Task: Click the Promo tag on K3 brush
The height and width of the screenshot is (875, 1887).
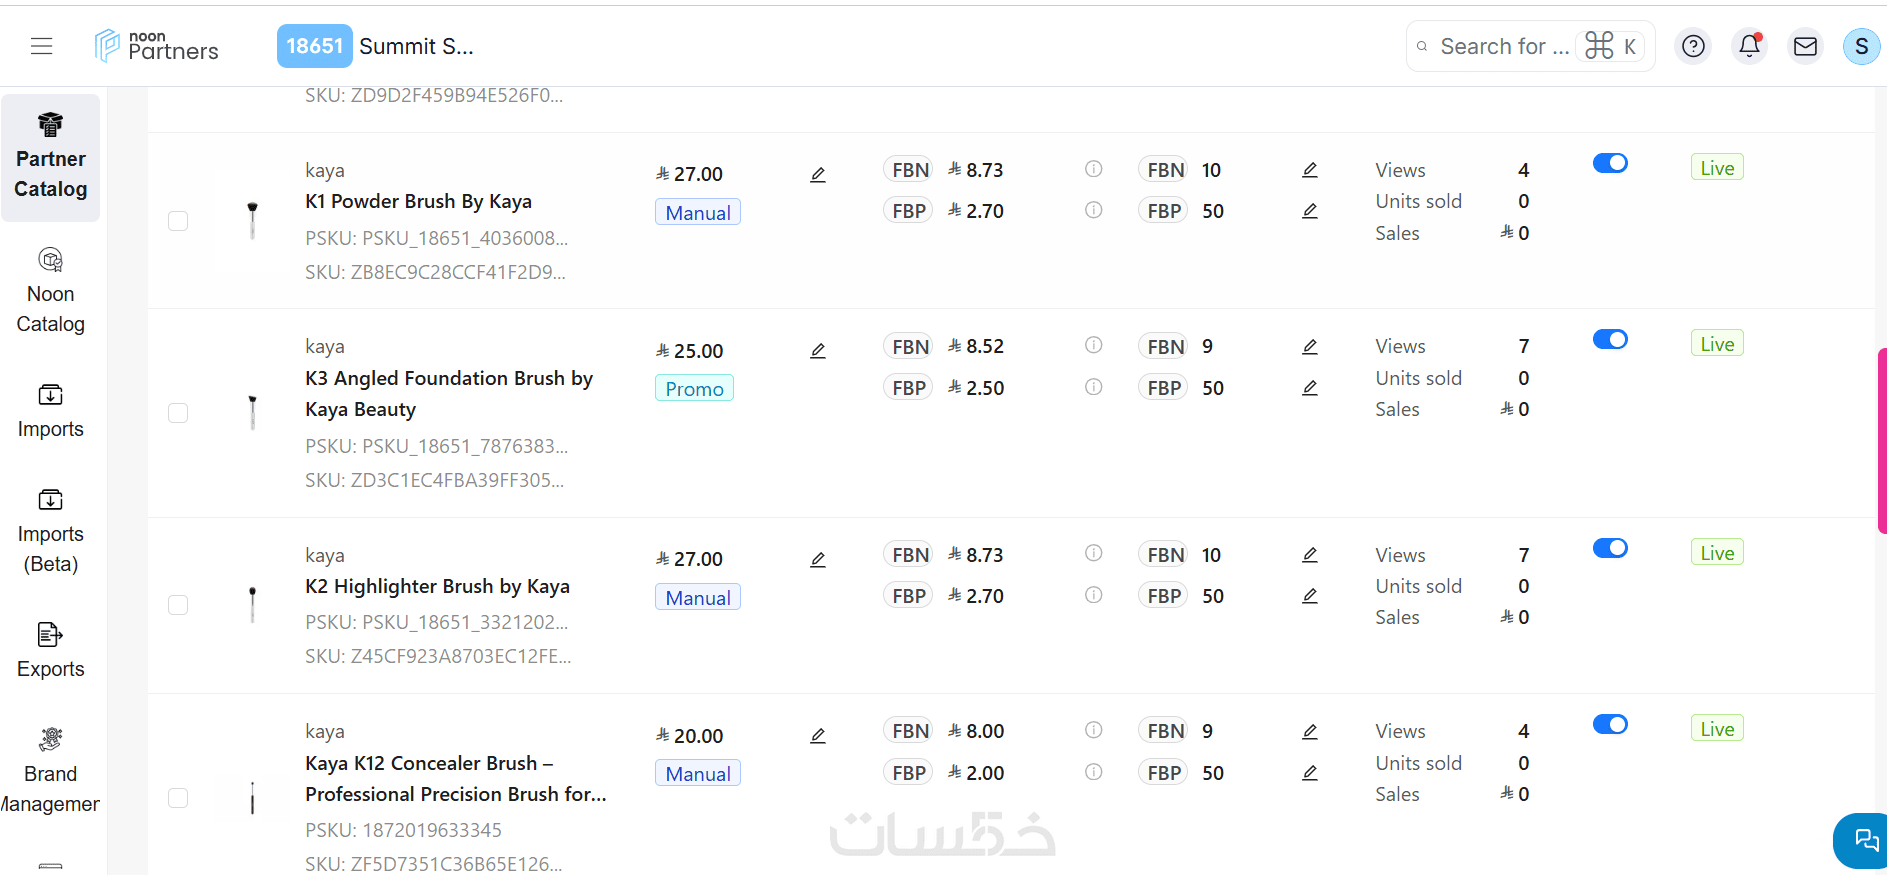Action: (694, 389)
